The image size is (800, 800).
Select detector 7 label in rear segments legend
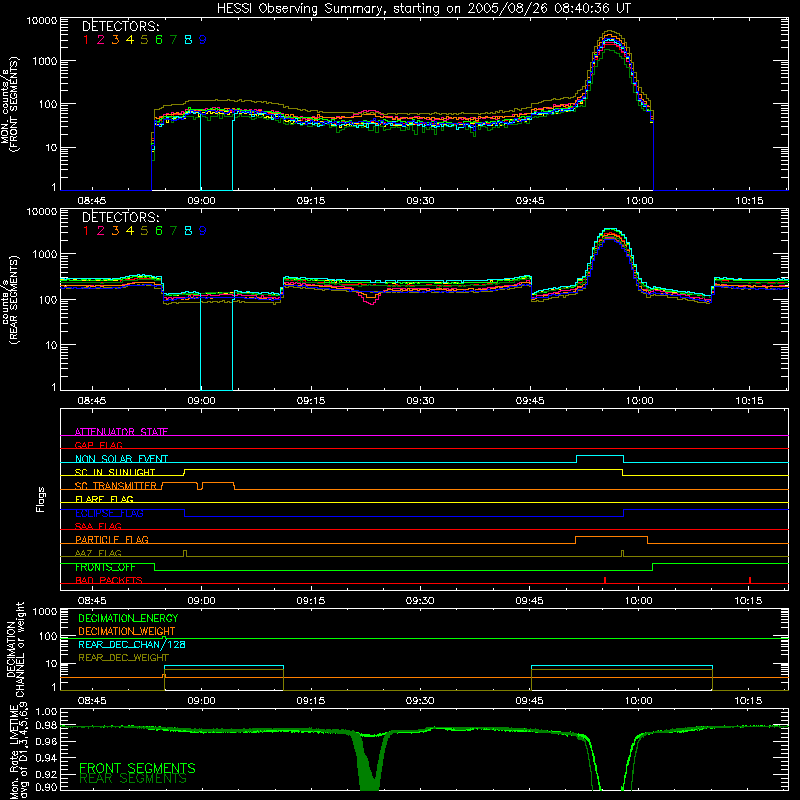173,231
